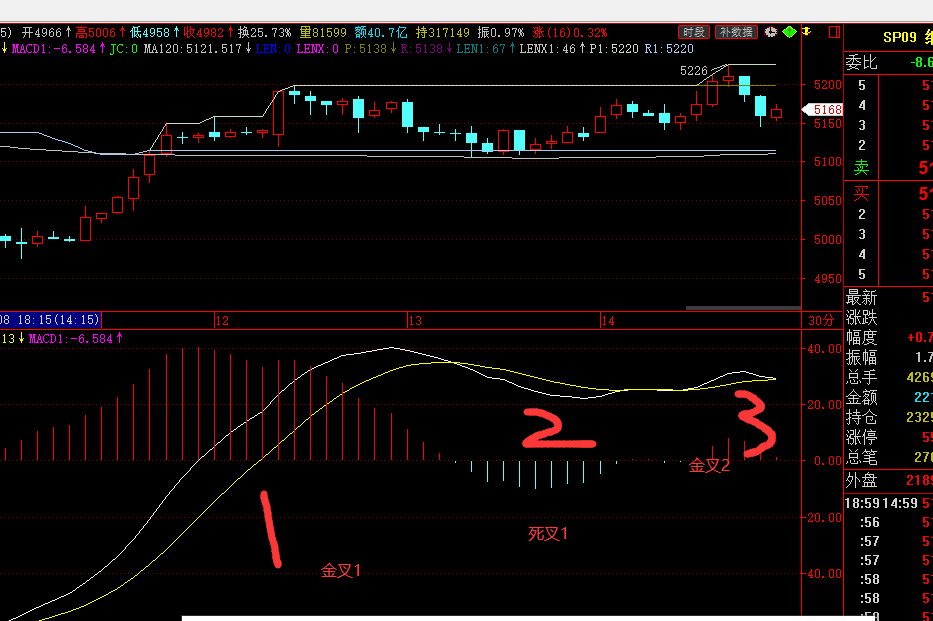
Task: Click the 5100 price axis label
Action: [x=828, y=162]
